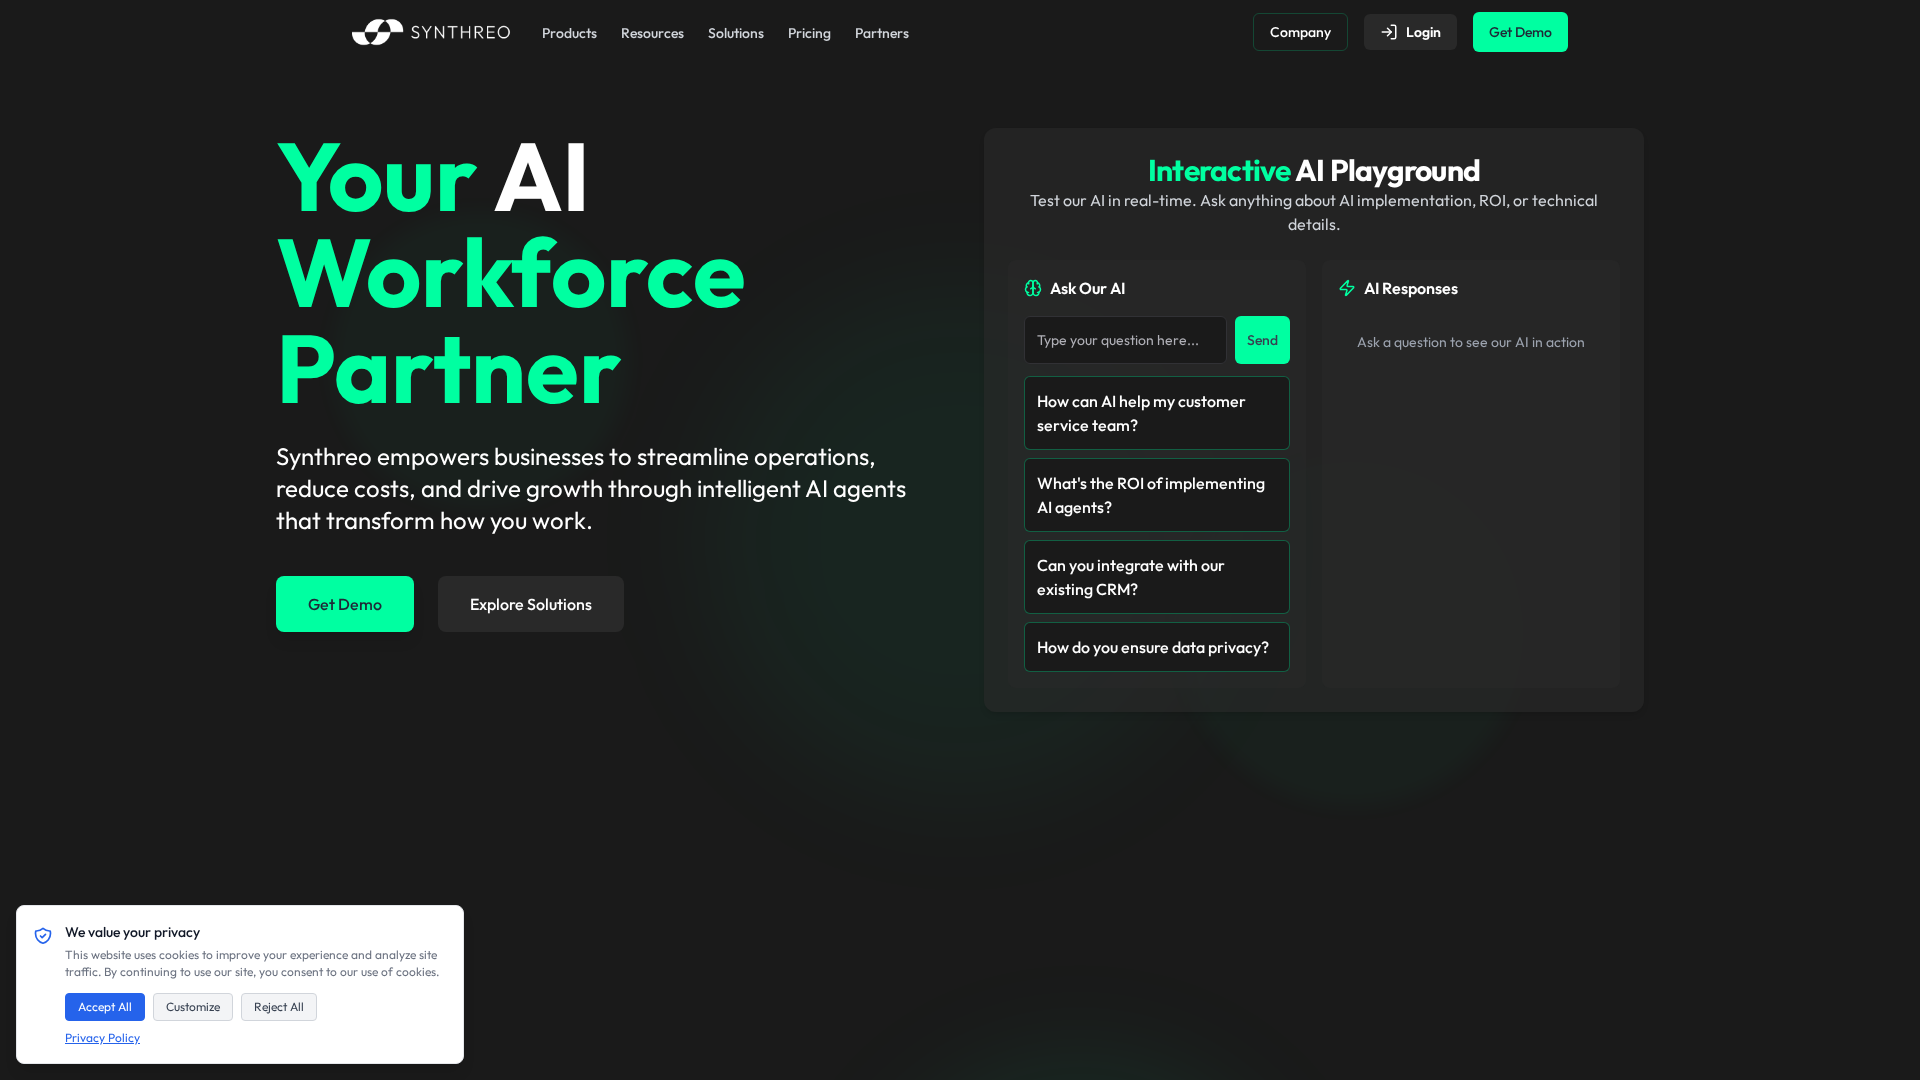The image size is (1920, 1080).
Task: Click the lightning bolt icon by AI Responses
Action: click(x=1347, y=288)
